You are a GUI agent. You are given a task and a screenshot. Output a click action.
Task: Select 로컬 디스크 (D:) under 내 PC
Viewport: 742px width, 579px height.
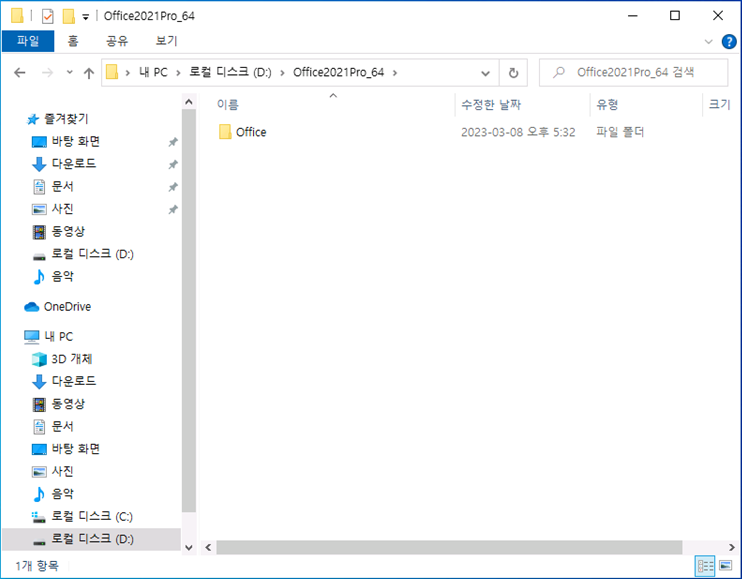pyautogui.click(x=91, y=539)
